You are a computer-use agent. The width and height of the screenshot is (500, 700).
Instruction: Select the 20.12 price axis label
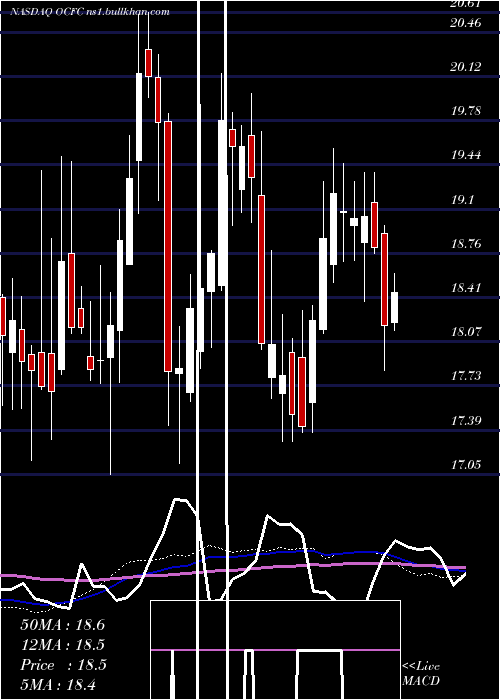pyautogui.click(x=466, y=67)
